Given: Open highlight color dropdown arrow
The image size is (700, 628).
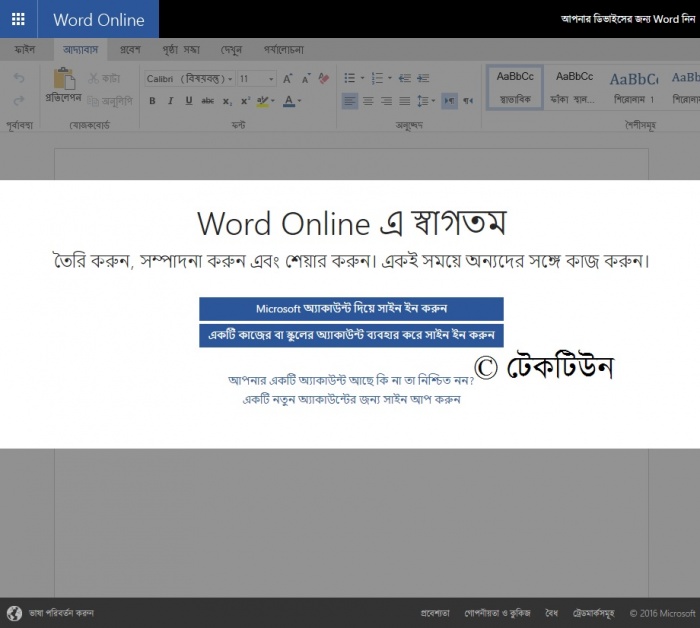Looking at the screenshot, I should tap(273, 101).
